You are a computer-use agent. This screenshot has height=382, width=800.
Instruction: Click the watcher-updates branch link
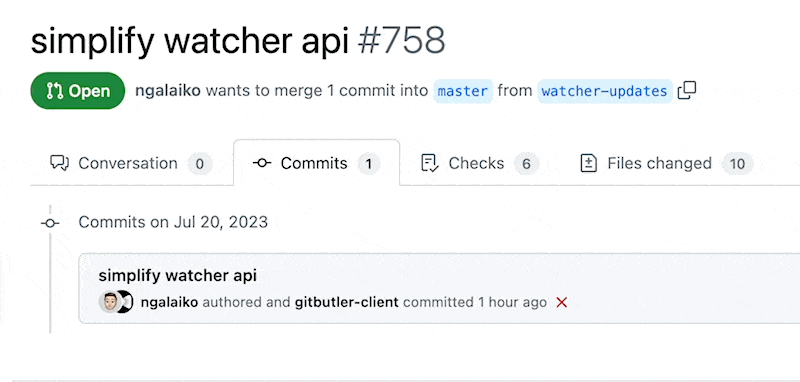[605, 91]
